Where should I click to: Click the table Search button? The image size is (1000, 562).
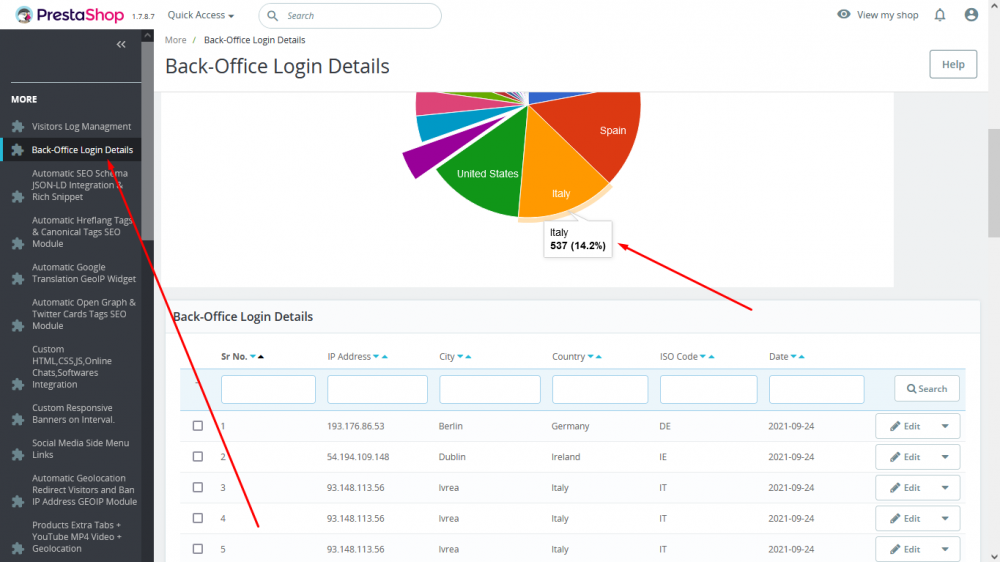[927, 388]
